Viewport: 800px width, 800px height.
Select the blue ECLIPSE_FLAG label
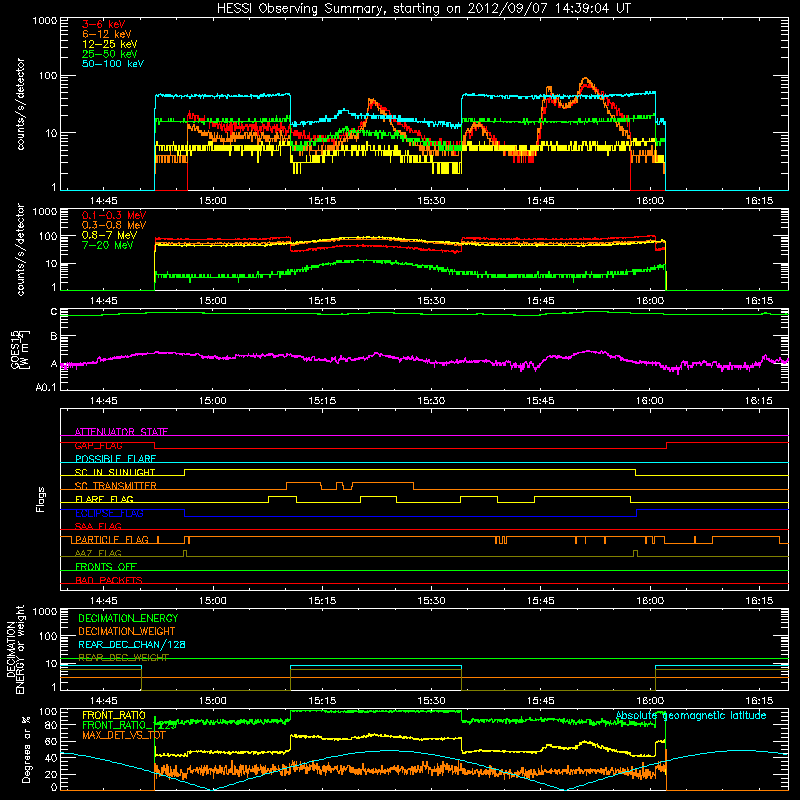click(x=109, y=513)
